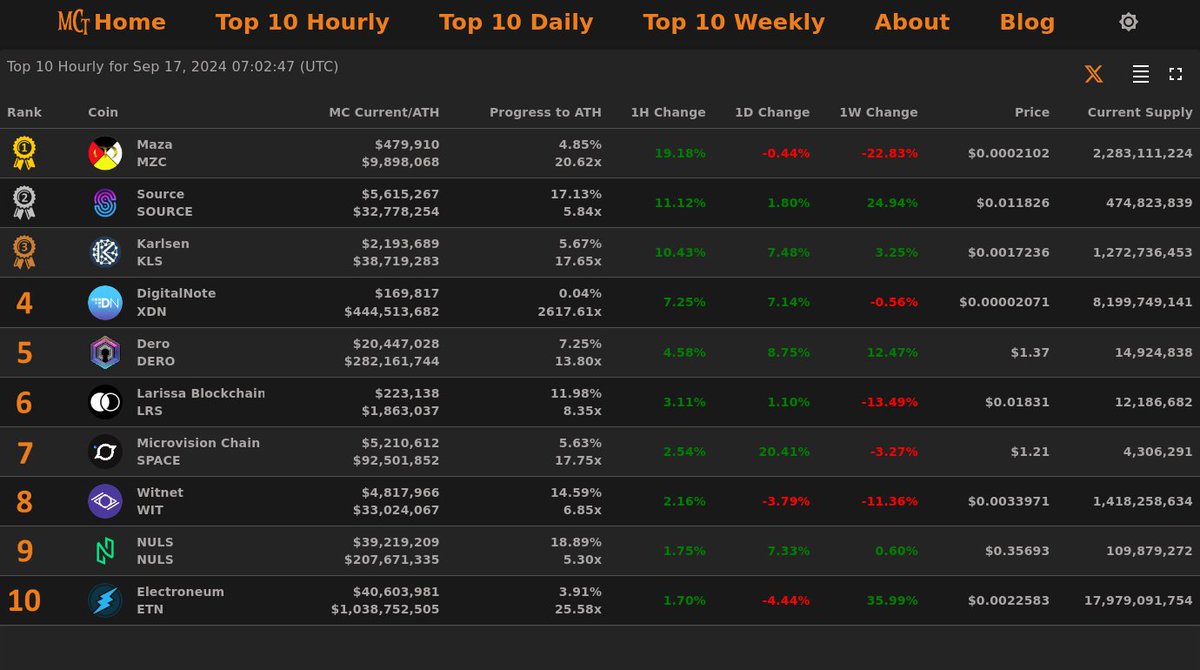Image resolution: width=1200 pixels, height=670 pixels.
Task: Open the Blog page
Action: pyautogui.click(x=1027, y=22)
